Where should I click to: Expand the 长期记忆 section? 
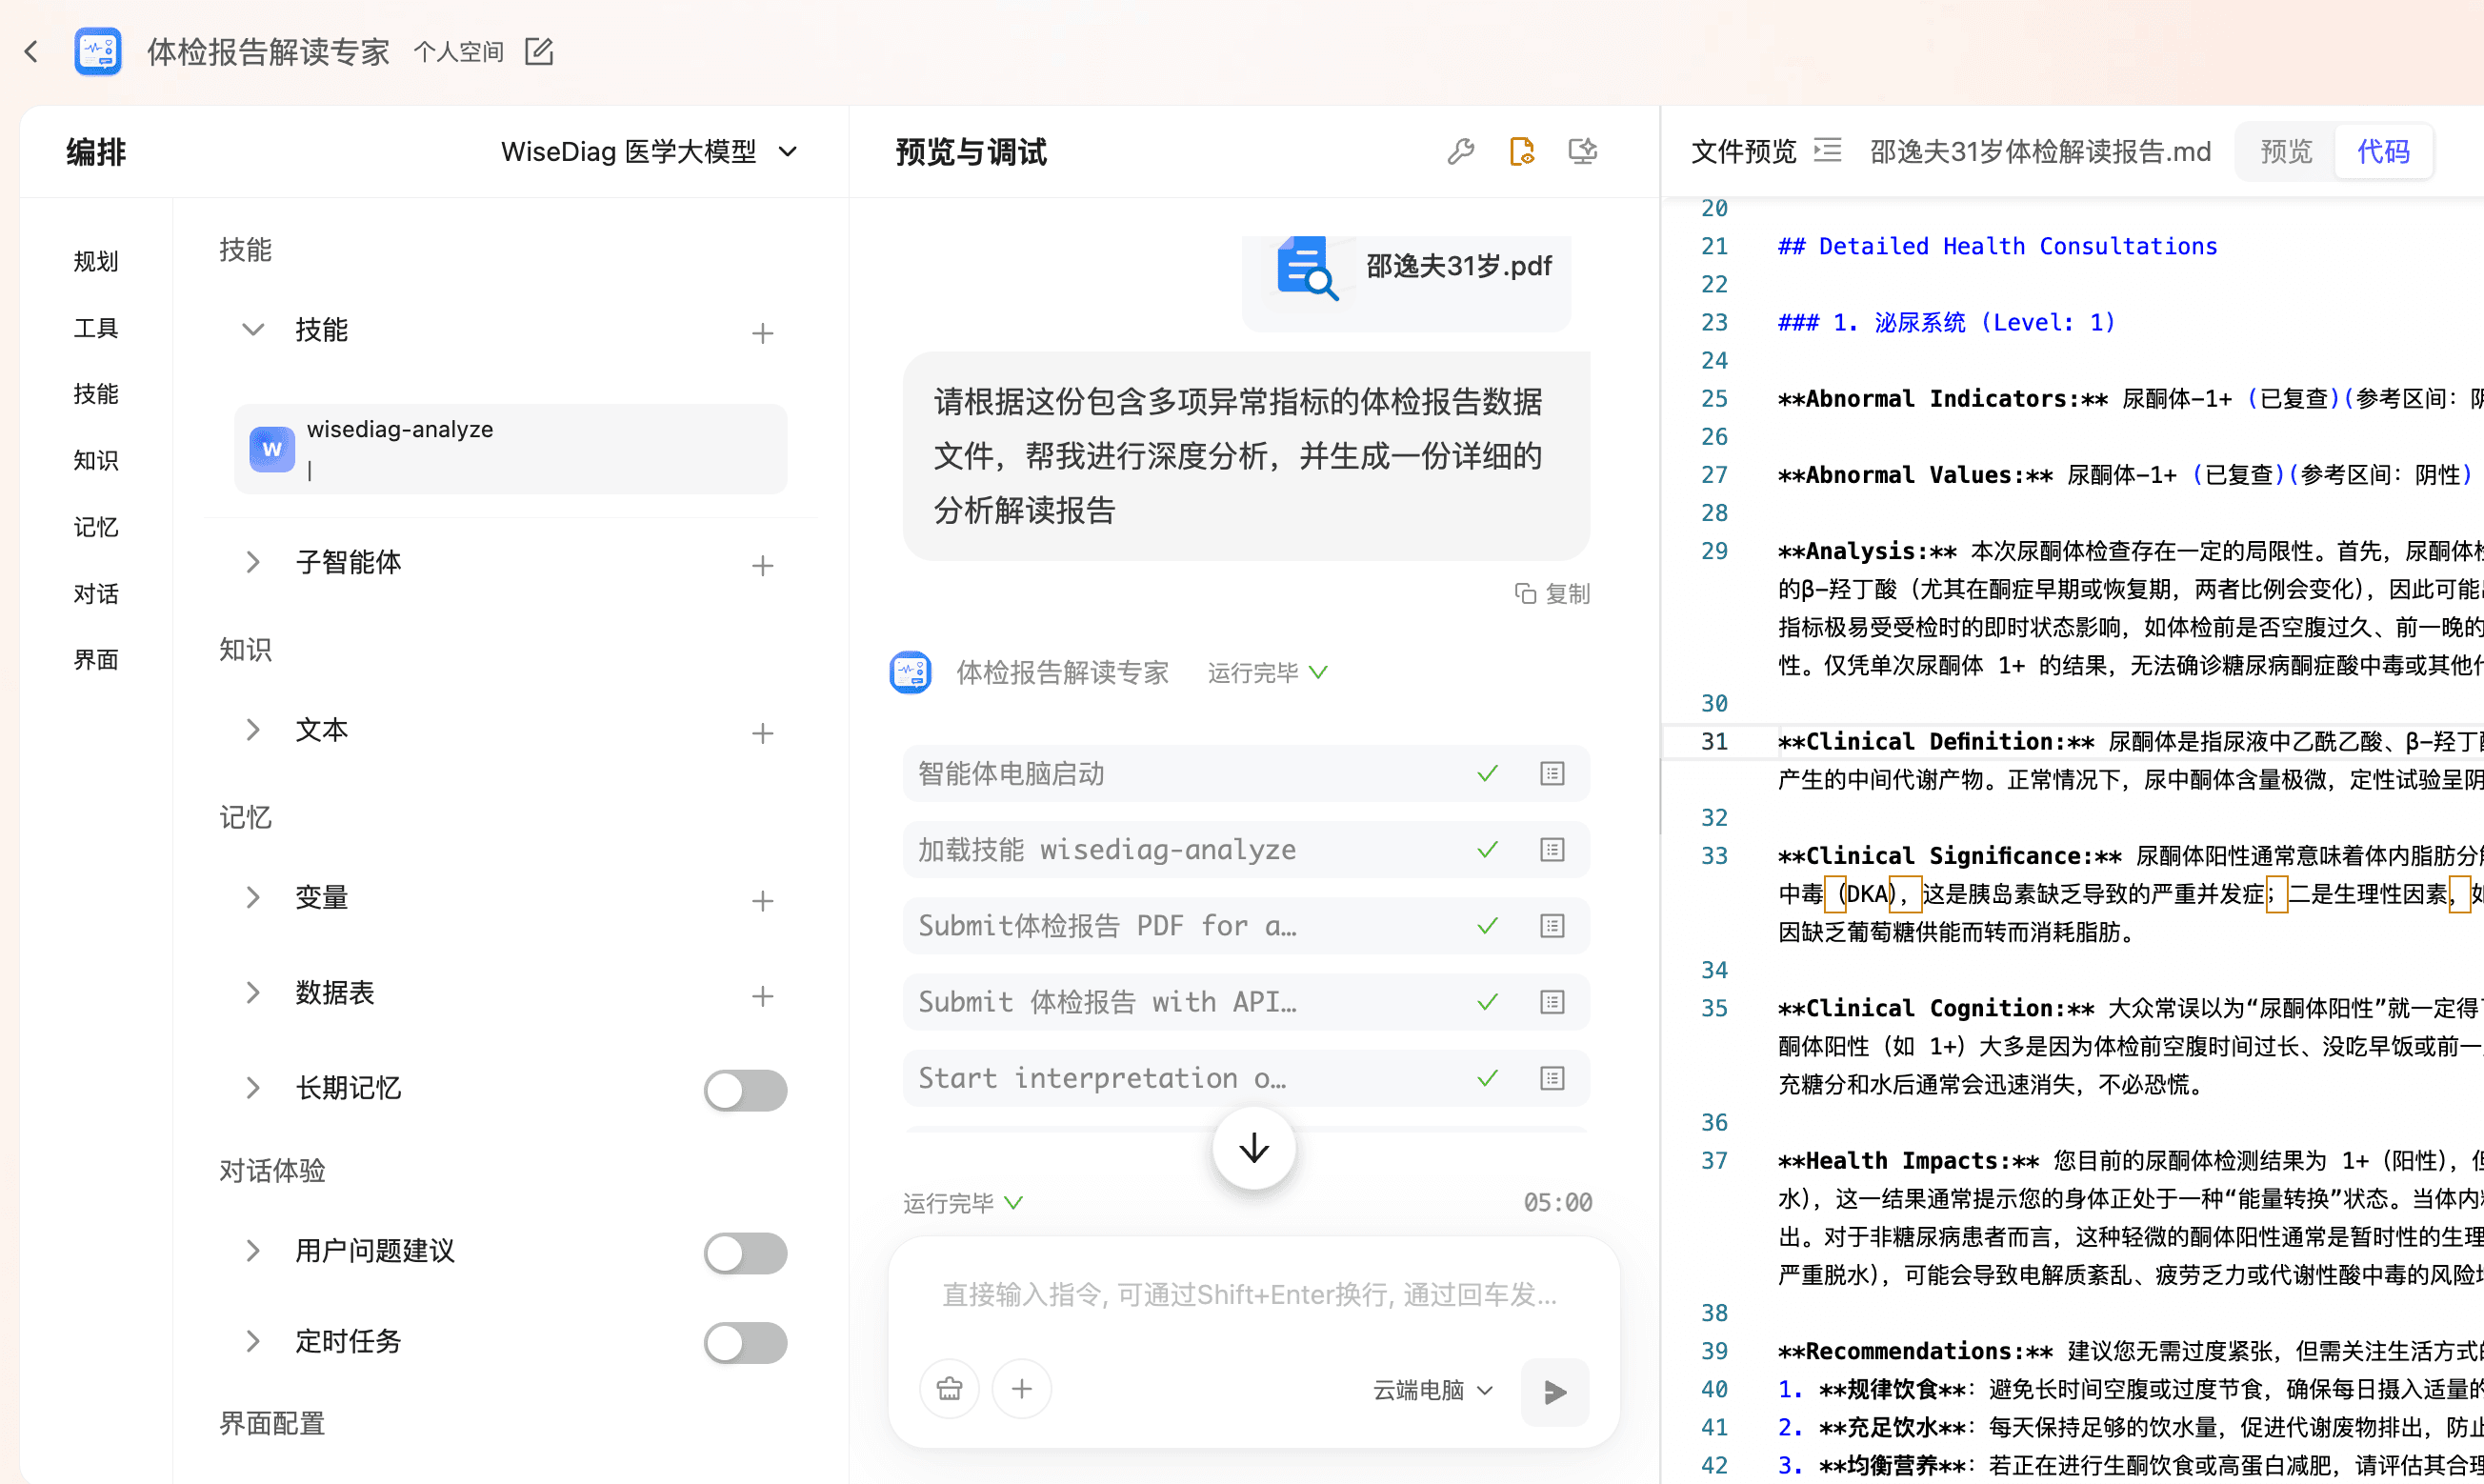[253, 1087]
